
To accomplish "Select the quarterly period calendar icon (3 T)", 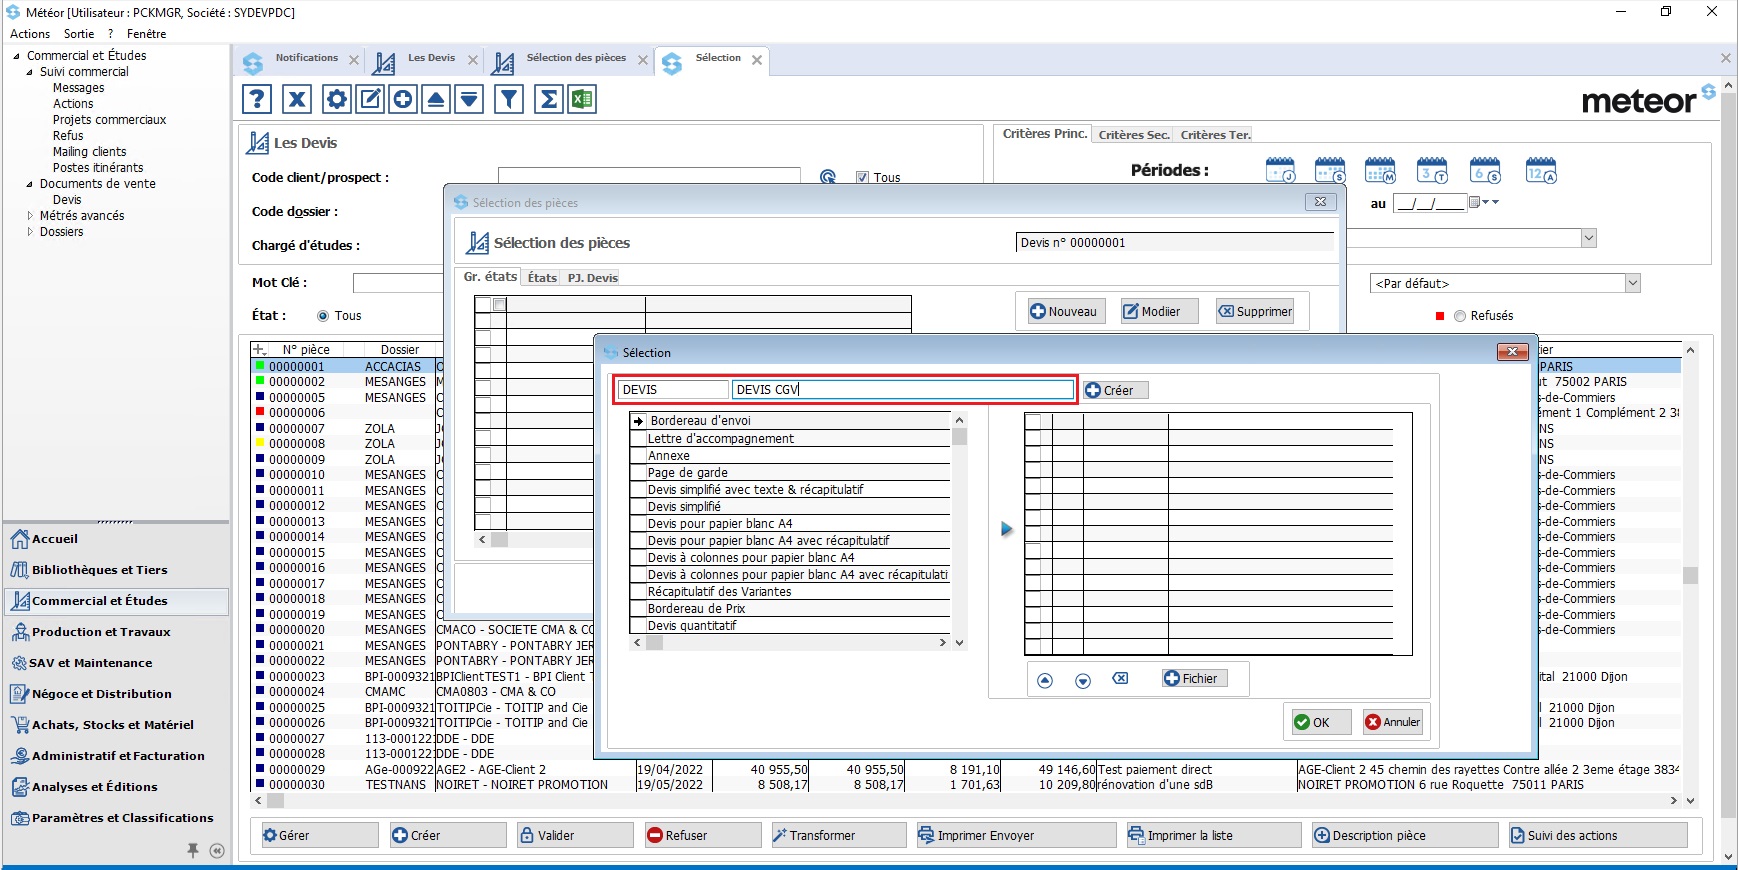I will (x=1433, y=171).
